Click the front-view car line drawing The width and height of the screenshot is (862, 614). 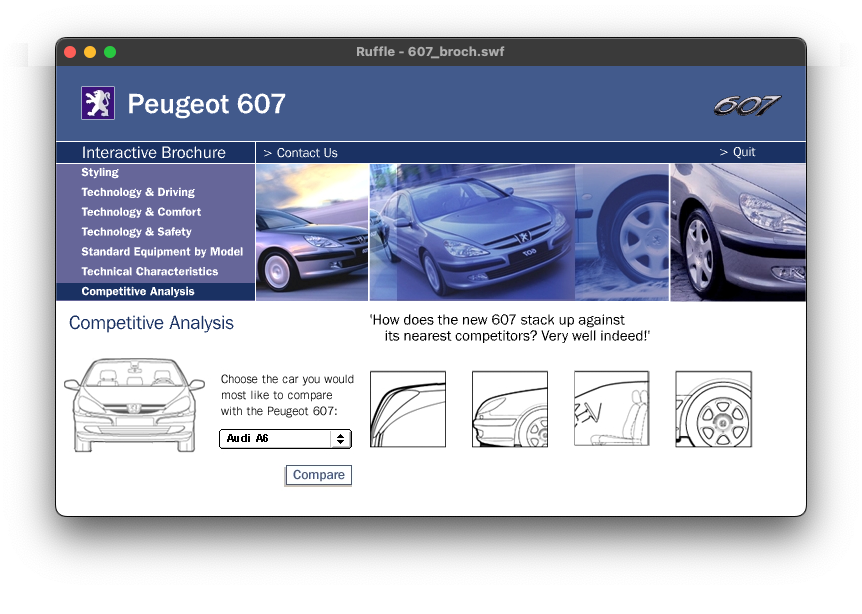pyautogui.click(x=135, y=405)
